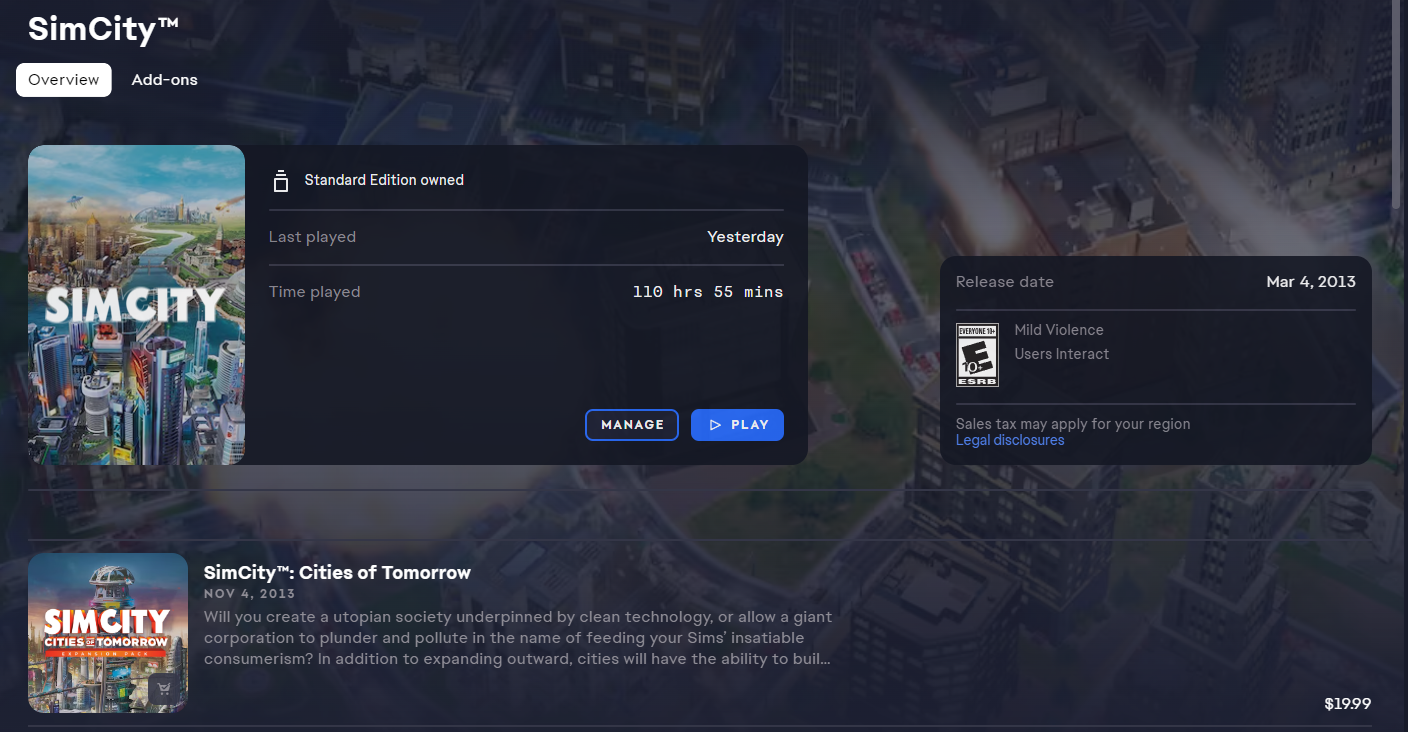
Task: Switch to the Overview tab
Action: click(x=64, y=80)
